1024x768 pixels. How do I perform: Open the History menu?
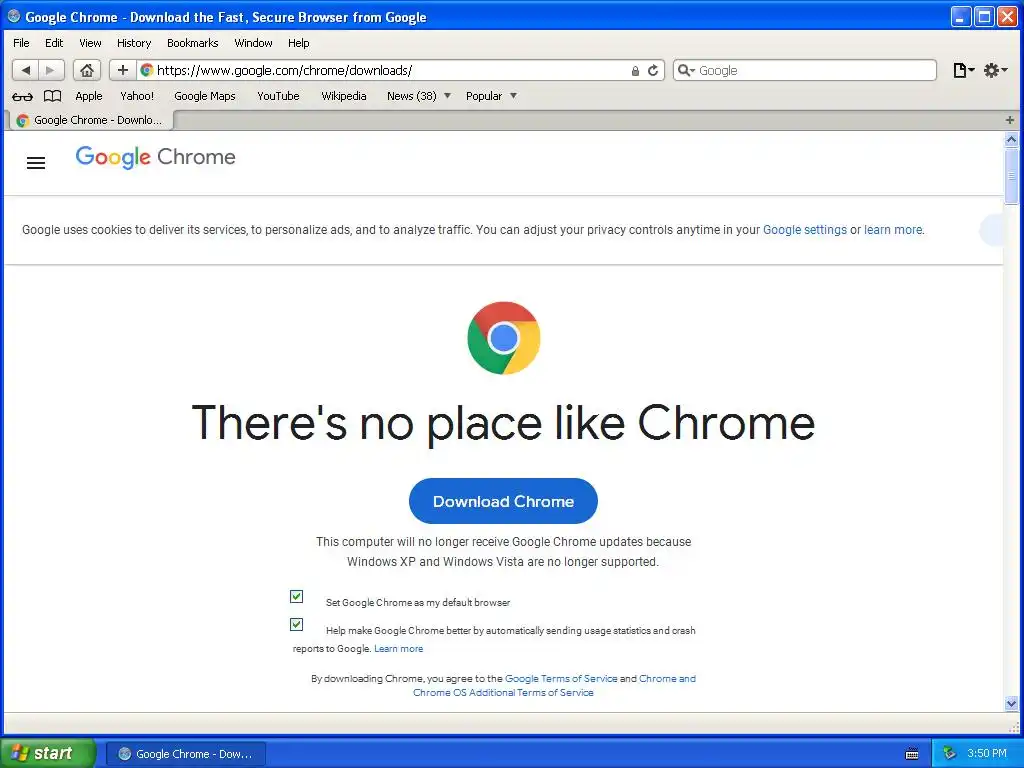[x=134, y=43]
